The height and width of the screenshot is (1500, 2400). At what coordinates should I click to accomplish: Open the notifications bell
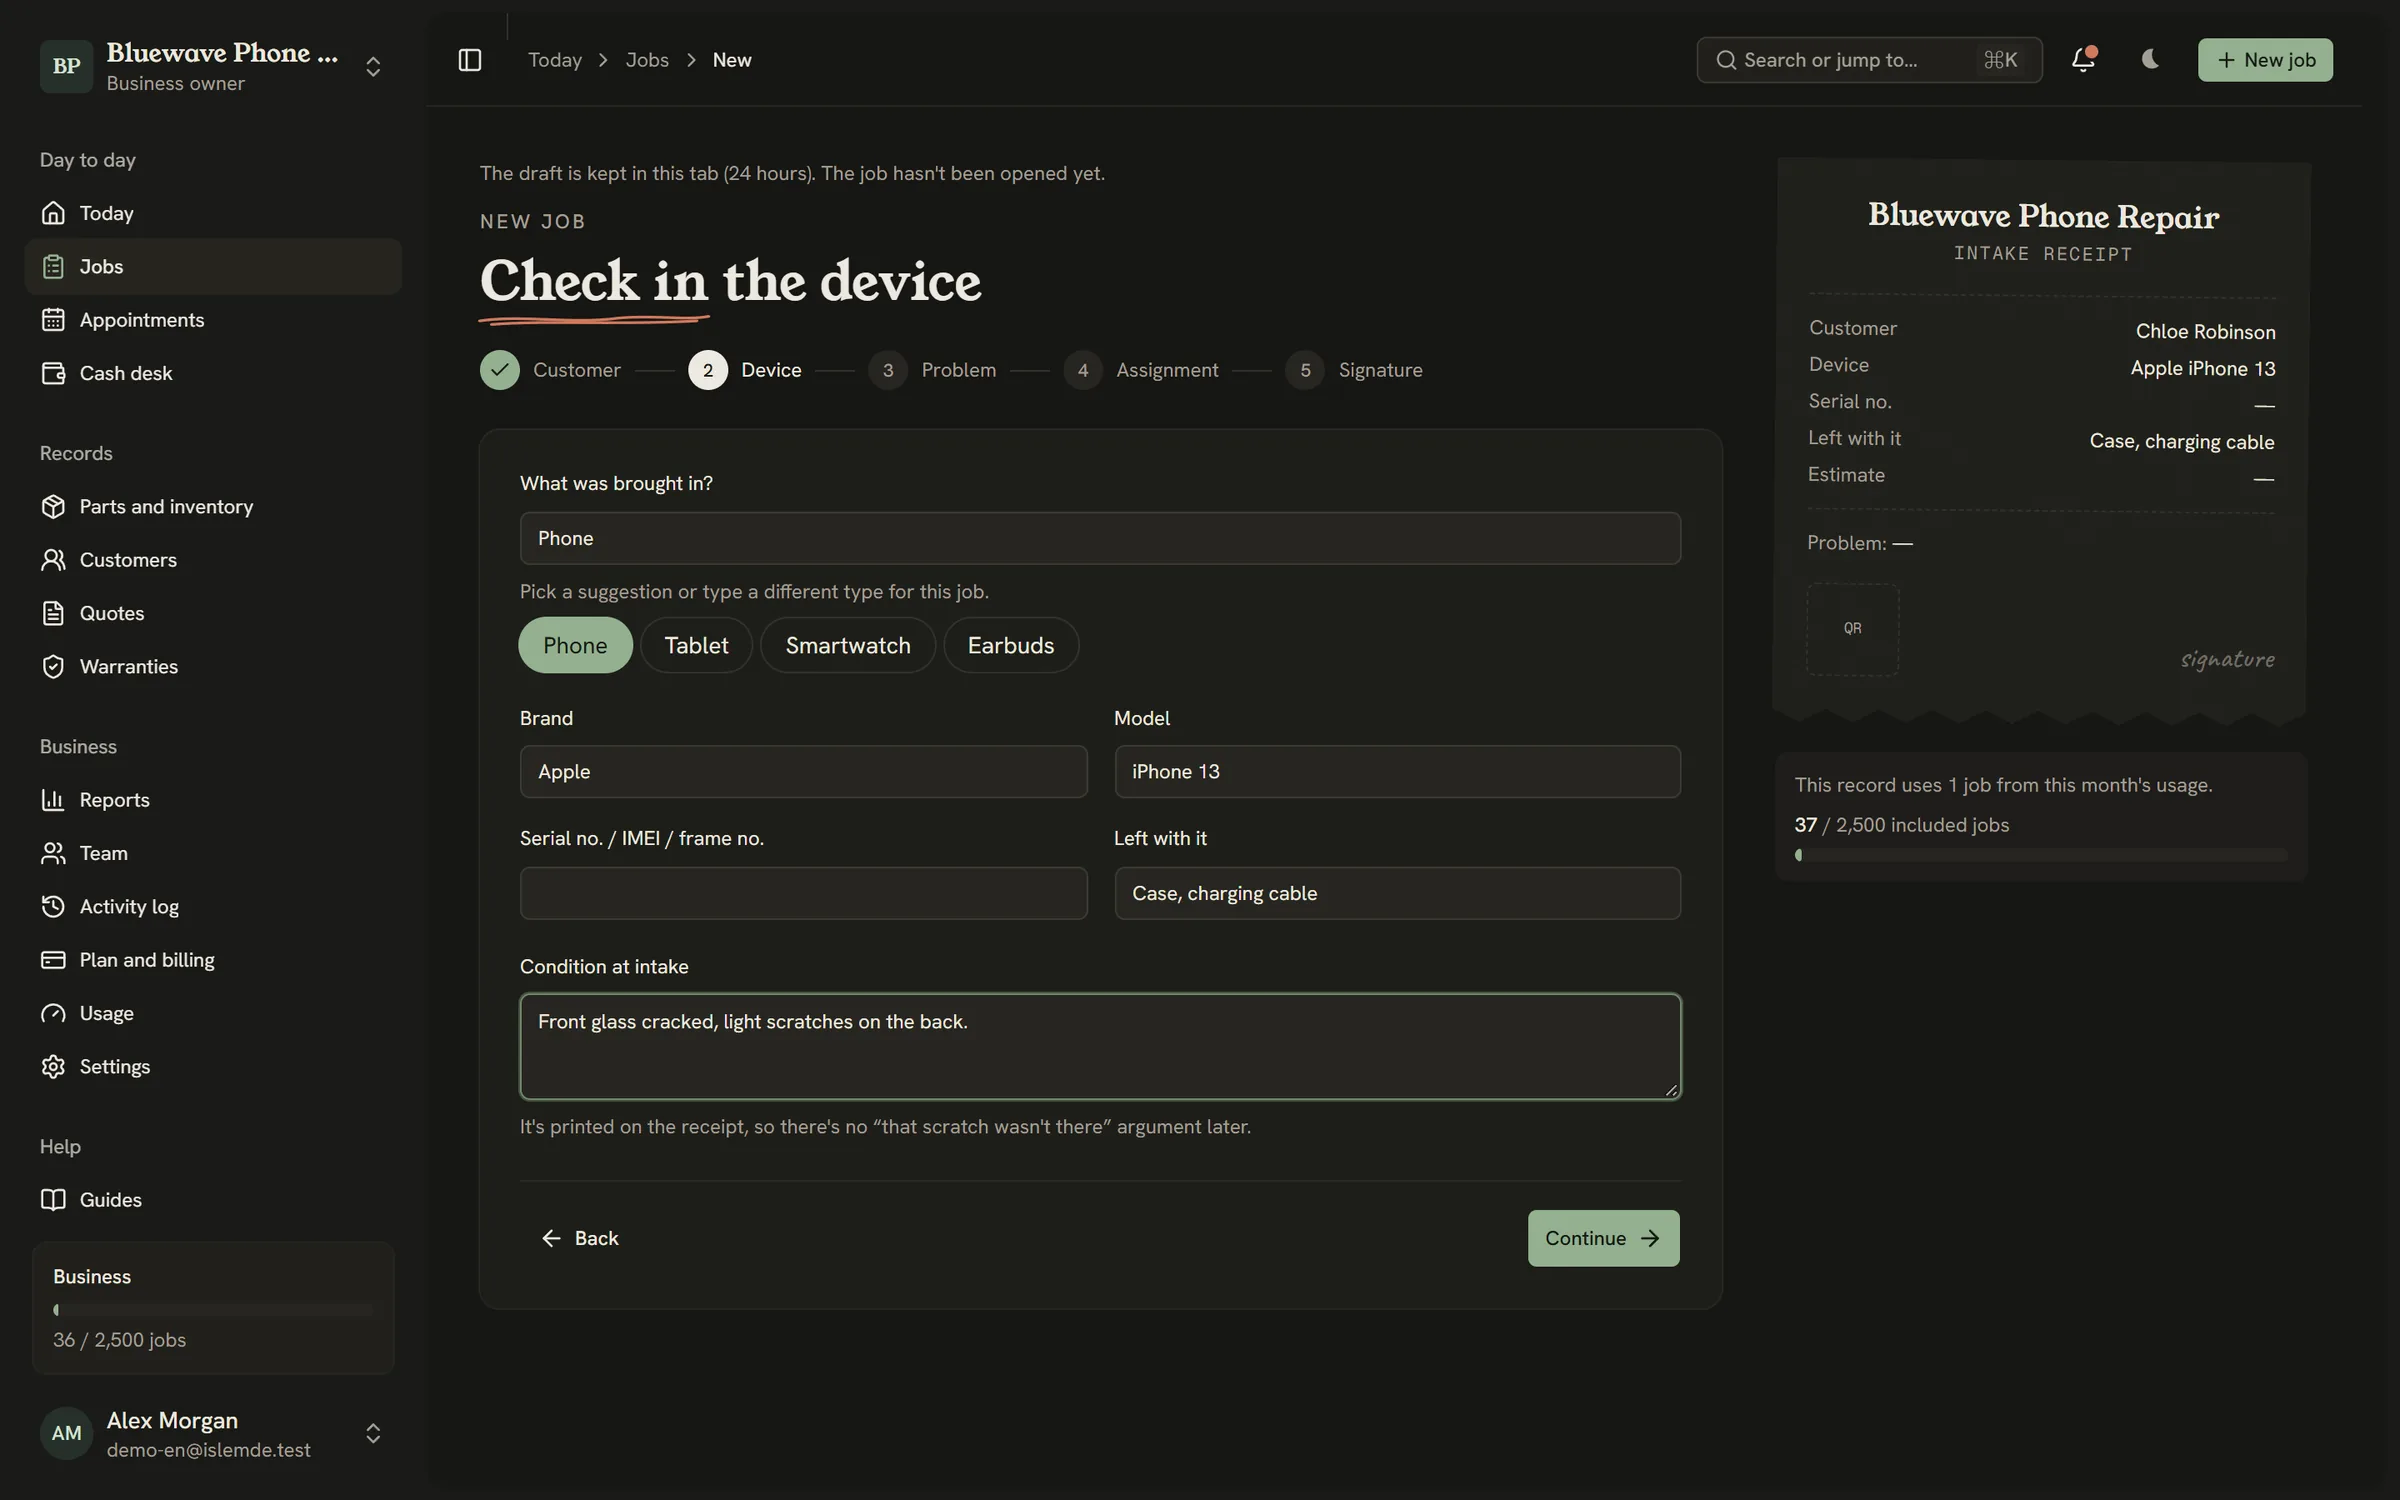tap(2083, 60)
